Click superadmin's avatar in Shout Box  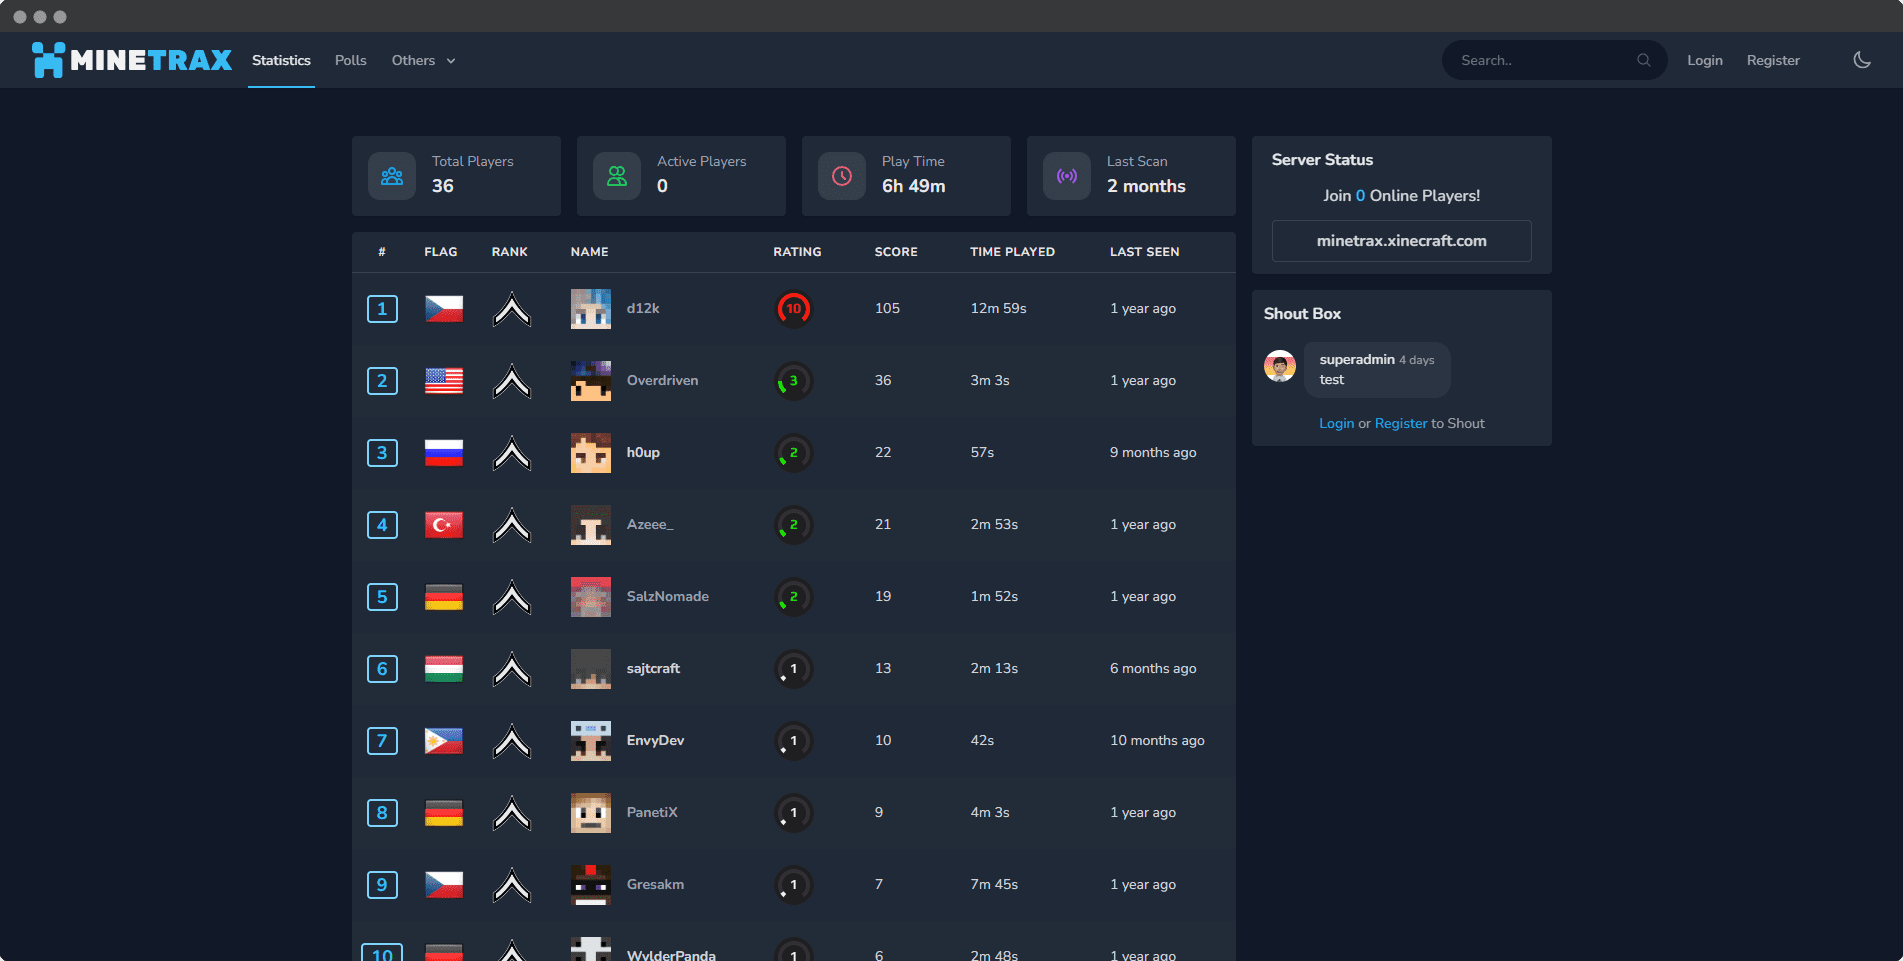coord(1280,366)
